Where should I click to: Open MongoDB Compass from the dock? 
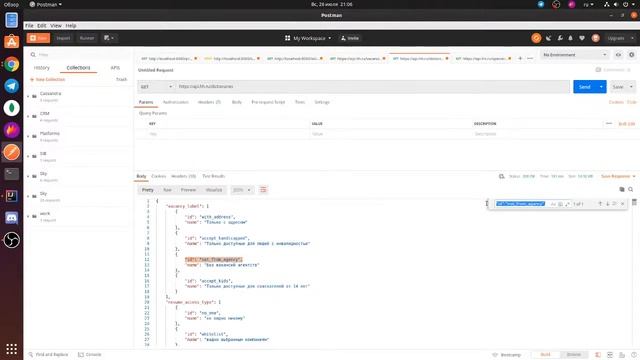pos(11,108)
